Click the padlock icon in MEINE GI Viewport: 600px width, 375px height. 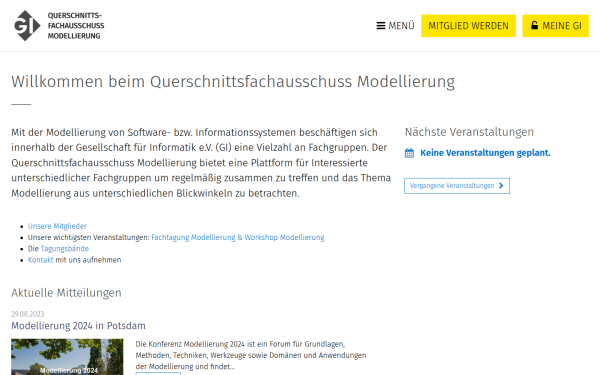(x=534, y=25)
